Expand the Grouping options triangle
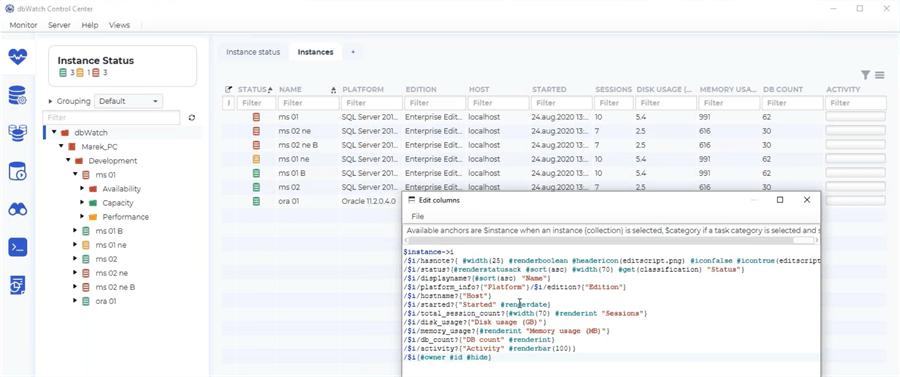The height and width of the screenshot is (377, 900). click(x=51, y=101)
